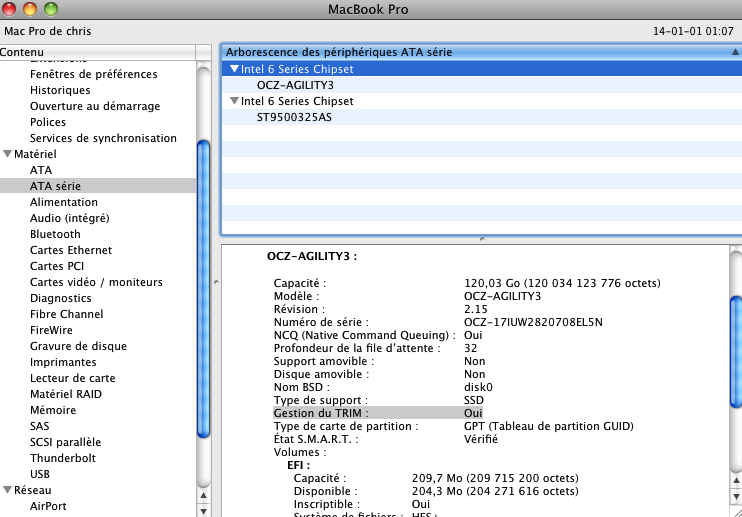Click the window minimize yellow button
Image resolution: width=742 pixels, height=517 pixels.
tap(30, 9)
